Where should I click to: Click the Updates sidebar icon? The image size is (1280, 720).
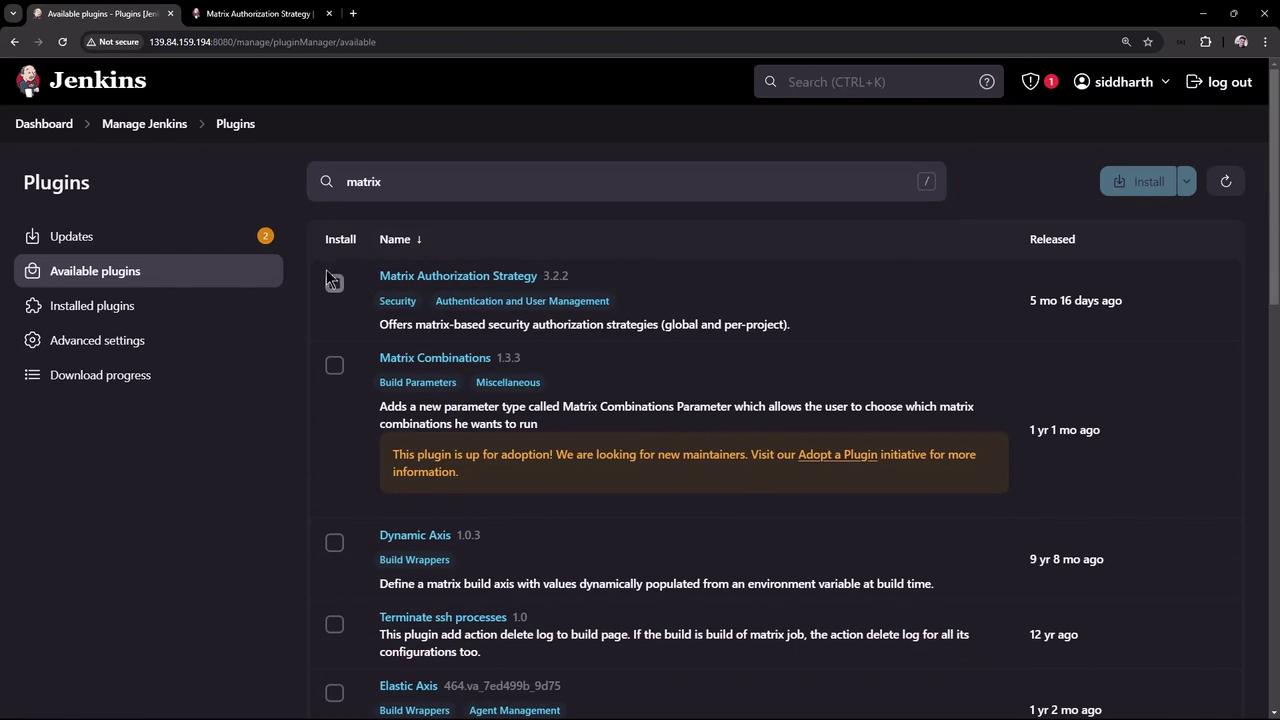coord(32,237)
